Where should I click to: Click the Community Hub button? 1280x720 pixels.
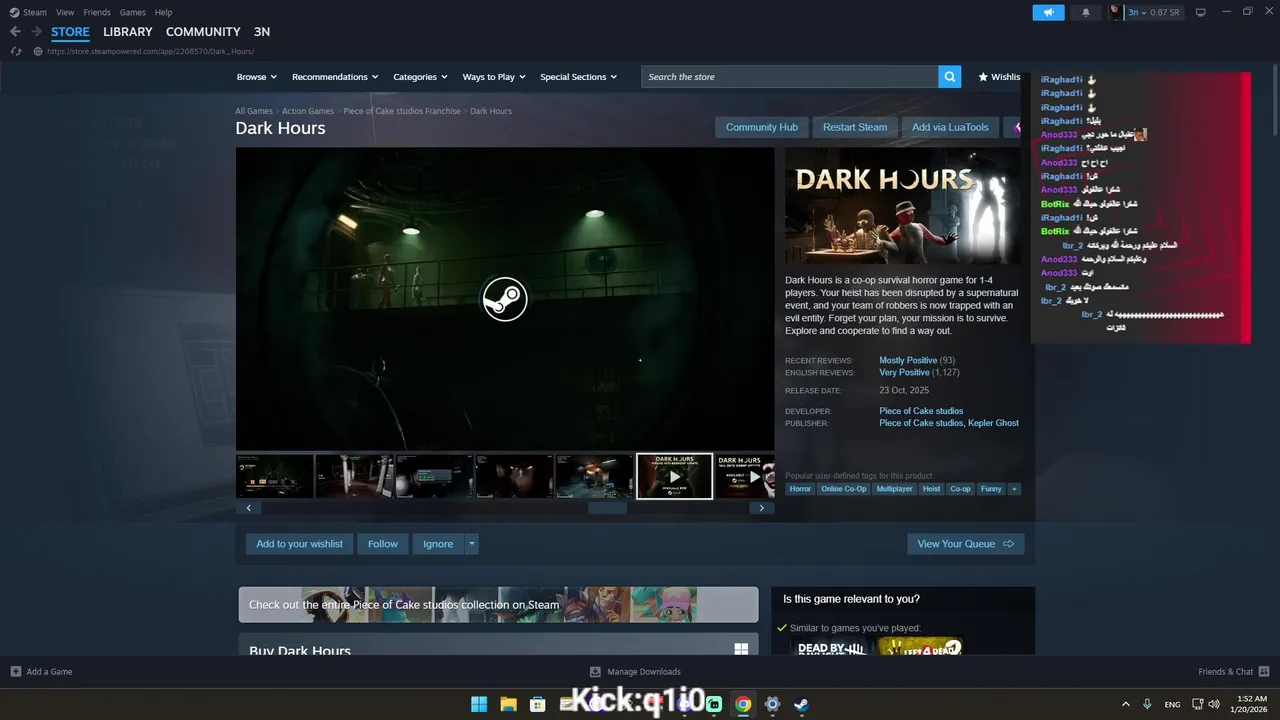coord(762,127)
